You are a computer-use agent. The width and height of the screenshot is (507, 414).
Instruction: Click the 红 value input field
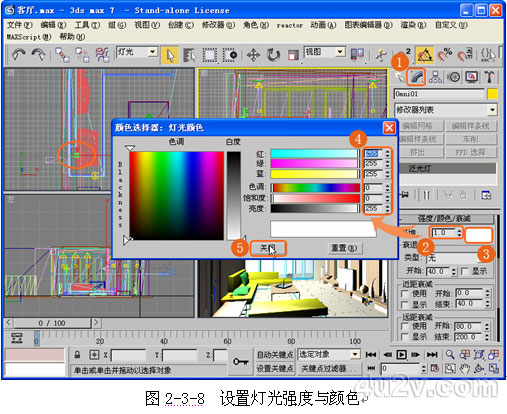click(x=373, y=153)
